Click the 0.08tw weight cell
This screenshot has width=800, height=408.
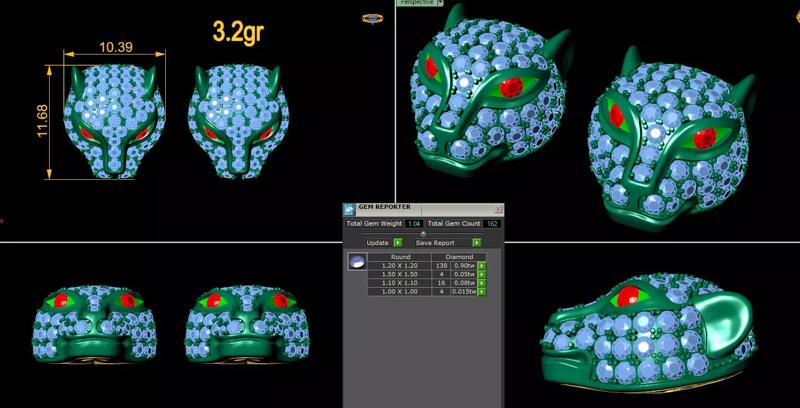[x=462, y=283]
